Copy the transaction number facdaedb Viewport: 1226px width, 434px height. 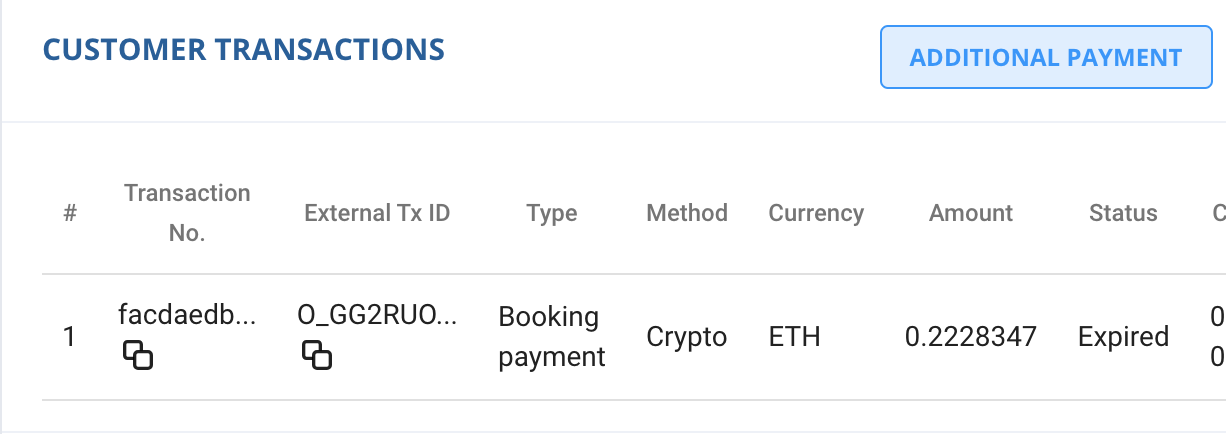click(x=138, y=355)
